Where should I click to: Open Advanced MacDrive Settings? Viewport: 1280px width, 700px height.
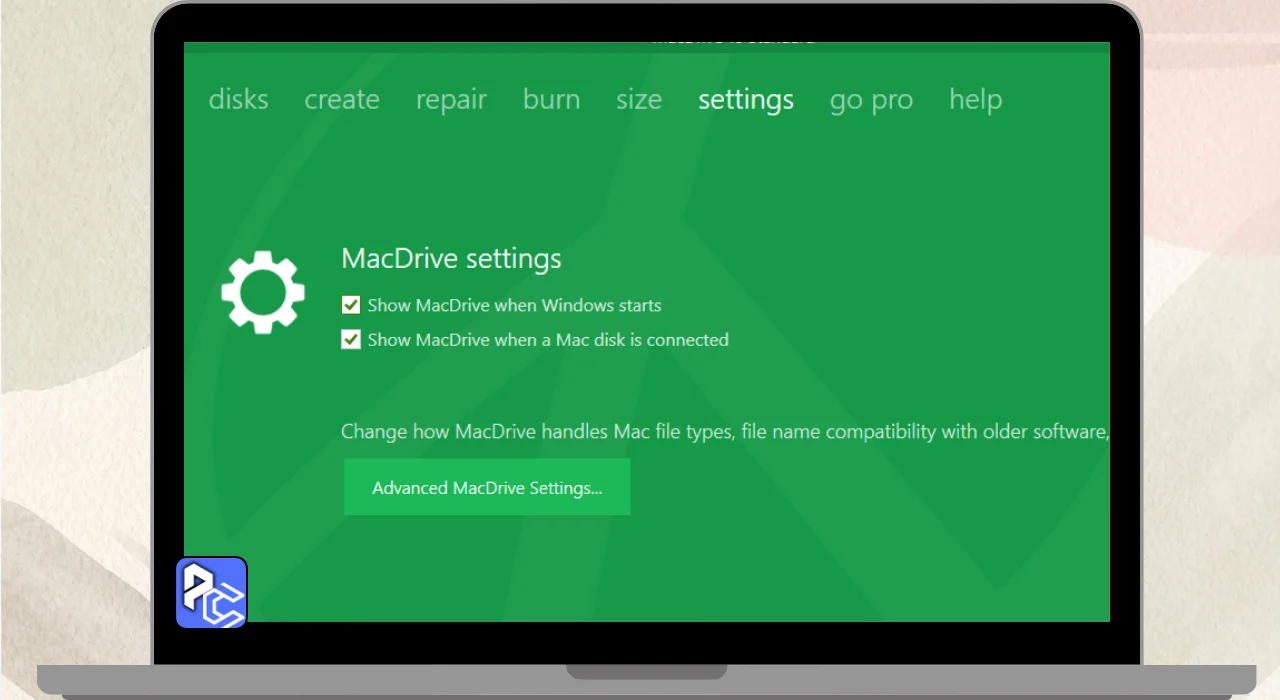point(487,488)
